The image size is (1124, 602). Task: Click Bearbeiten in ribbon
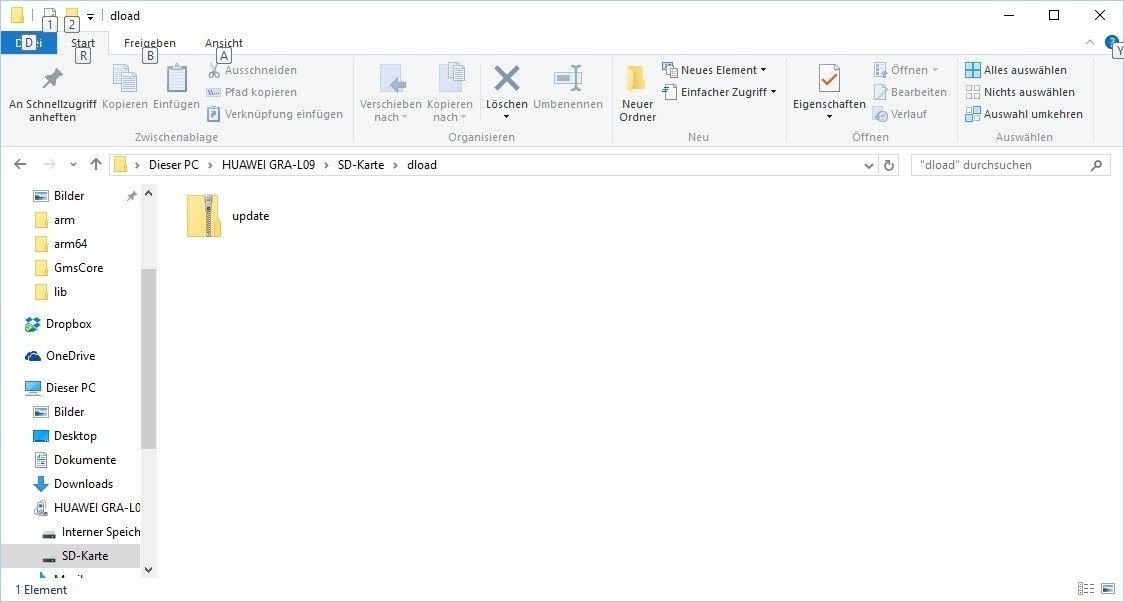(910, 92)
